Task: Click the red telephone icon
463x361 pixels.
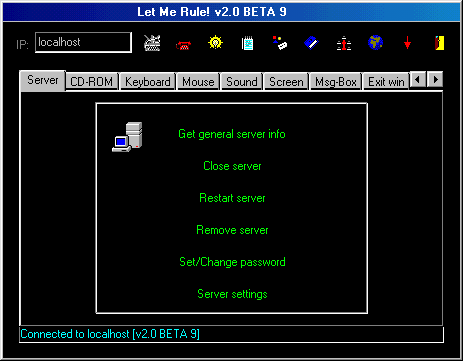Action: [183, 45]
